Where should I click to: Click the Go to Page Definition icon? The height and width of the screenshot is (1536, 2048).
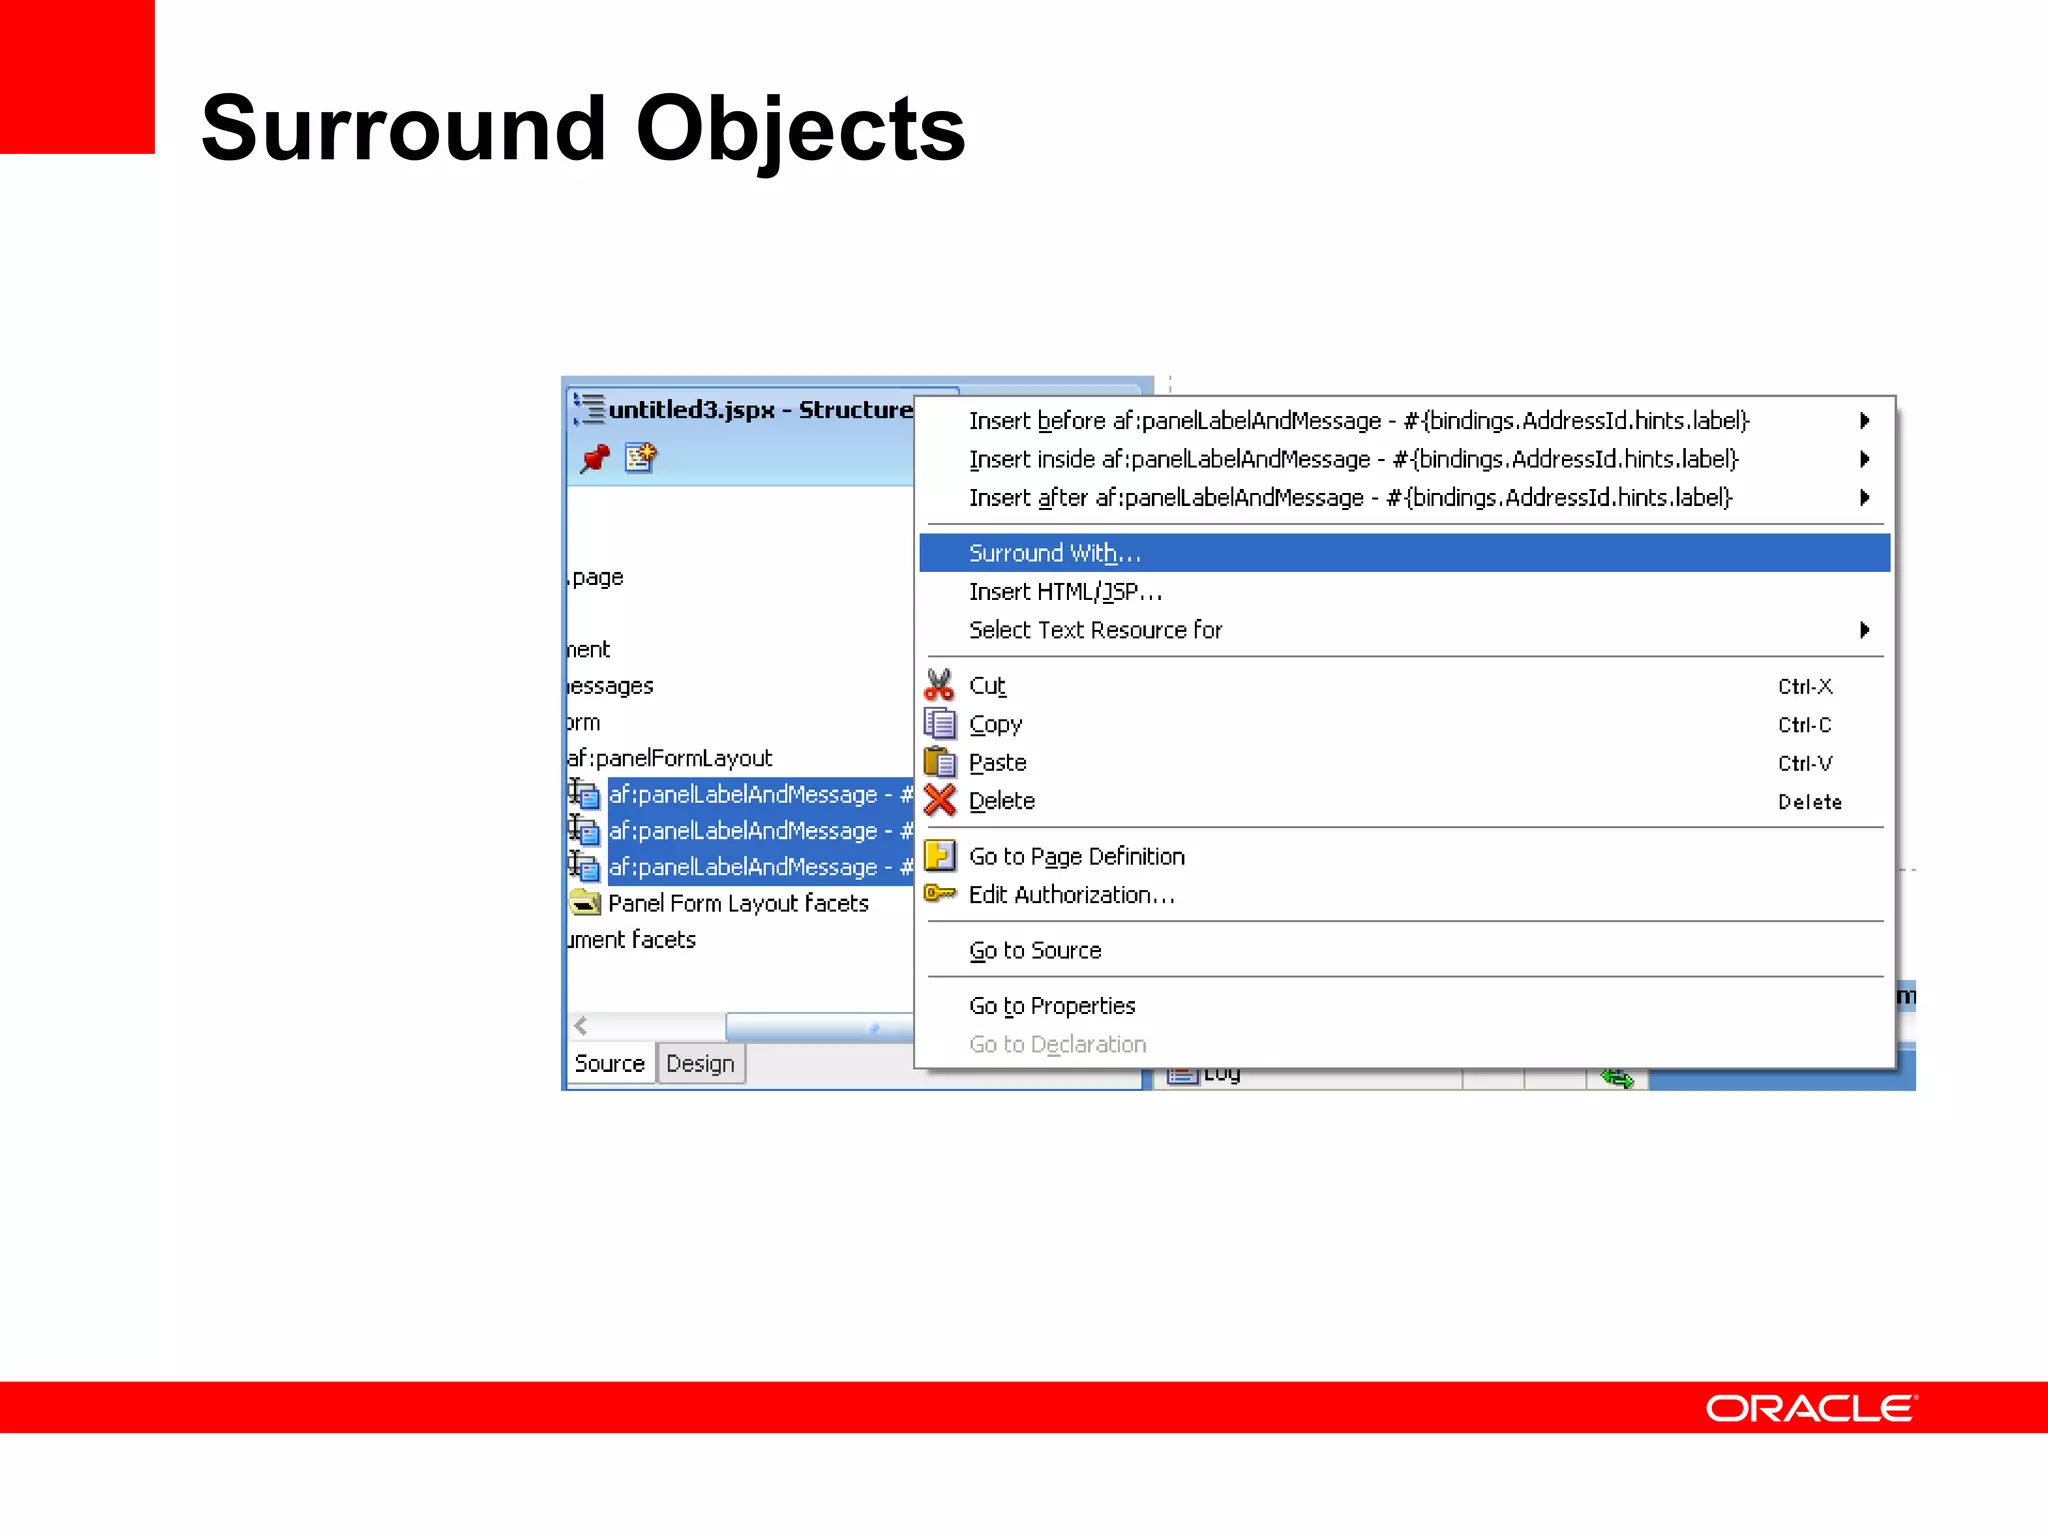(940, 856)
